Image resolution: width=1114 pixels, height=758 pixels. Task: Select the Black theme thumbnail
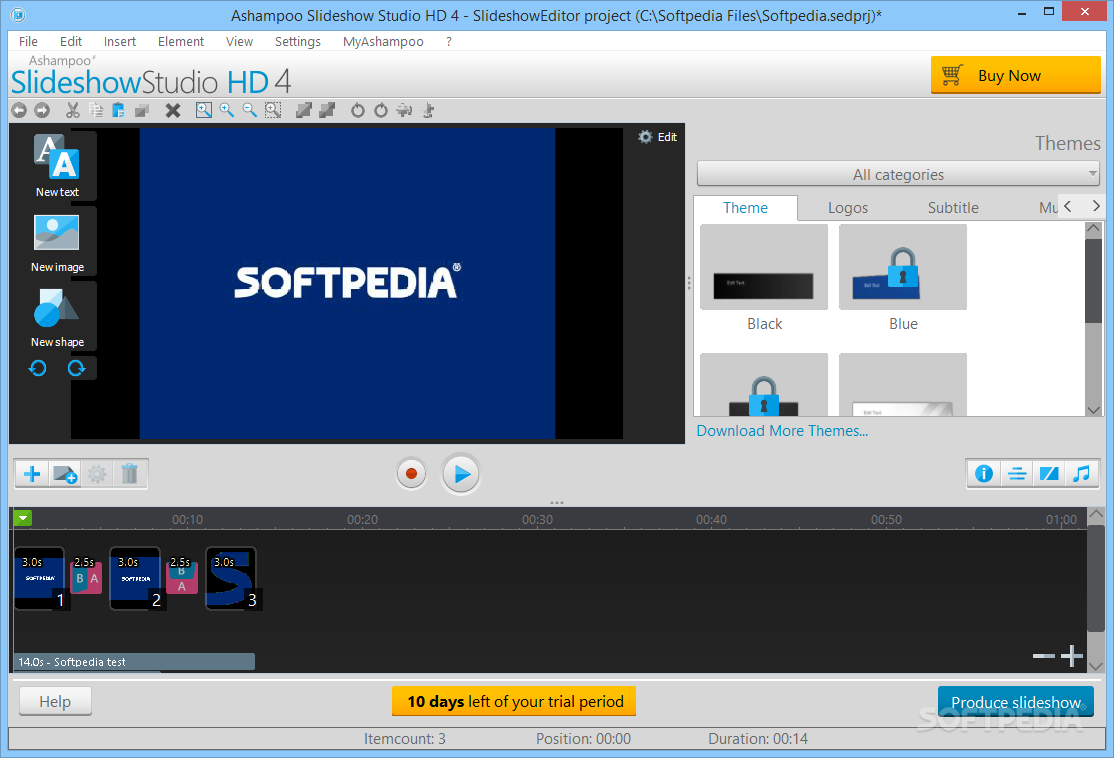pyautogui.click(x=764, y=267)
